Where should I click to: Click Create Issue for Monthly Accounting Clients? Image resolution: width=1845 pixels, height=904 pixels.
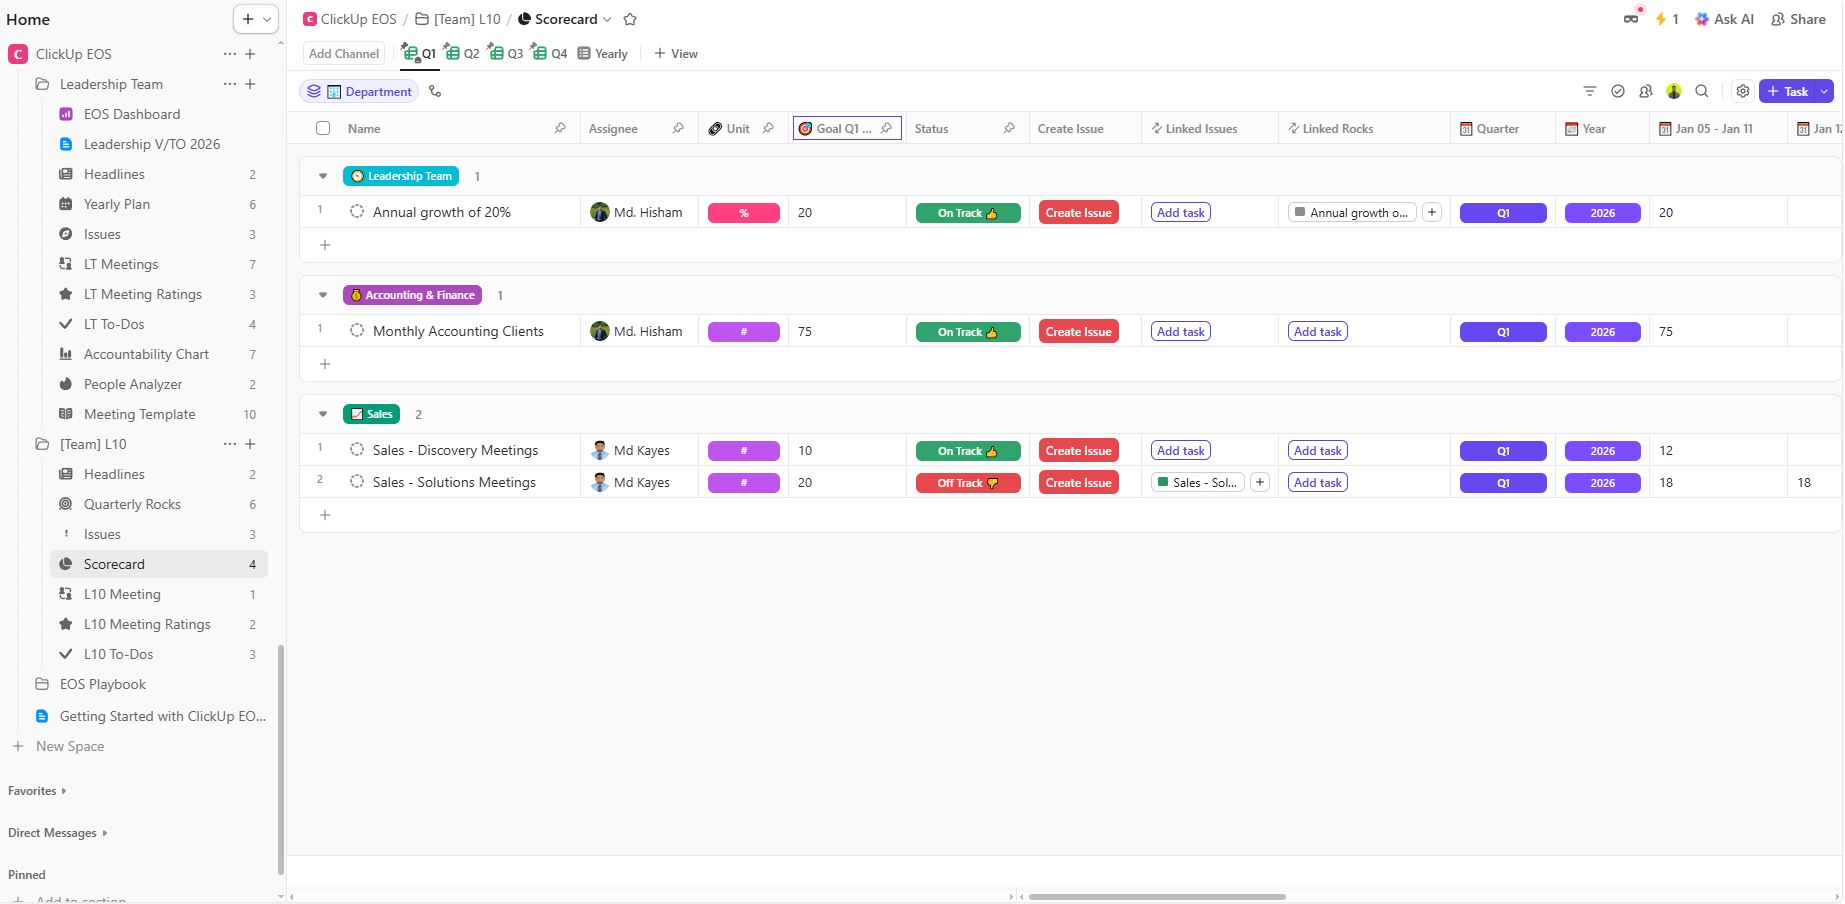tap(1078, 332)
